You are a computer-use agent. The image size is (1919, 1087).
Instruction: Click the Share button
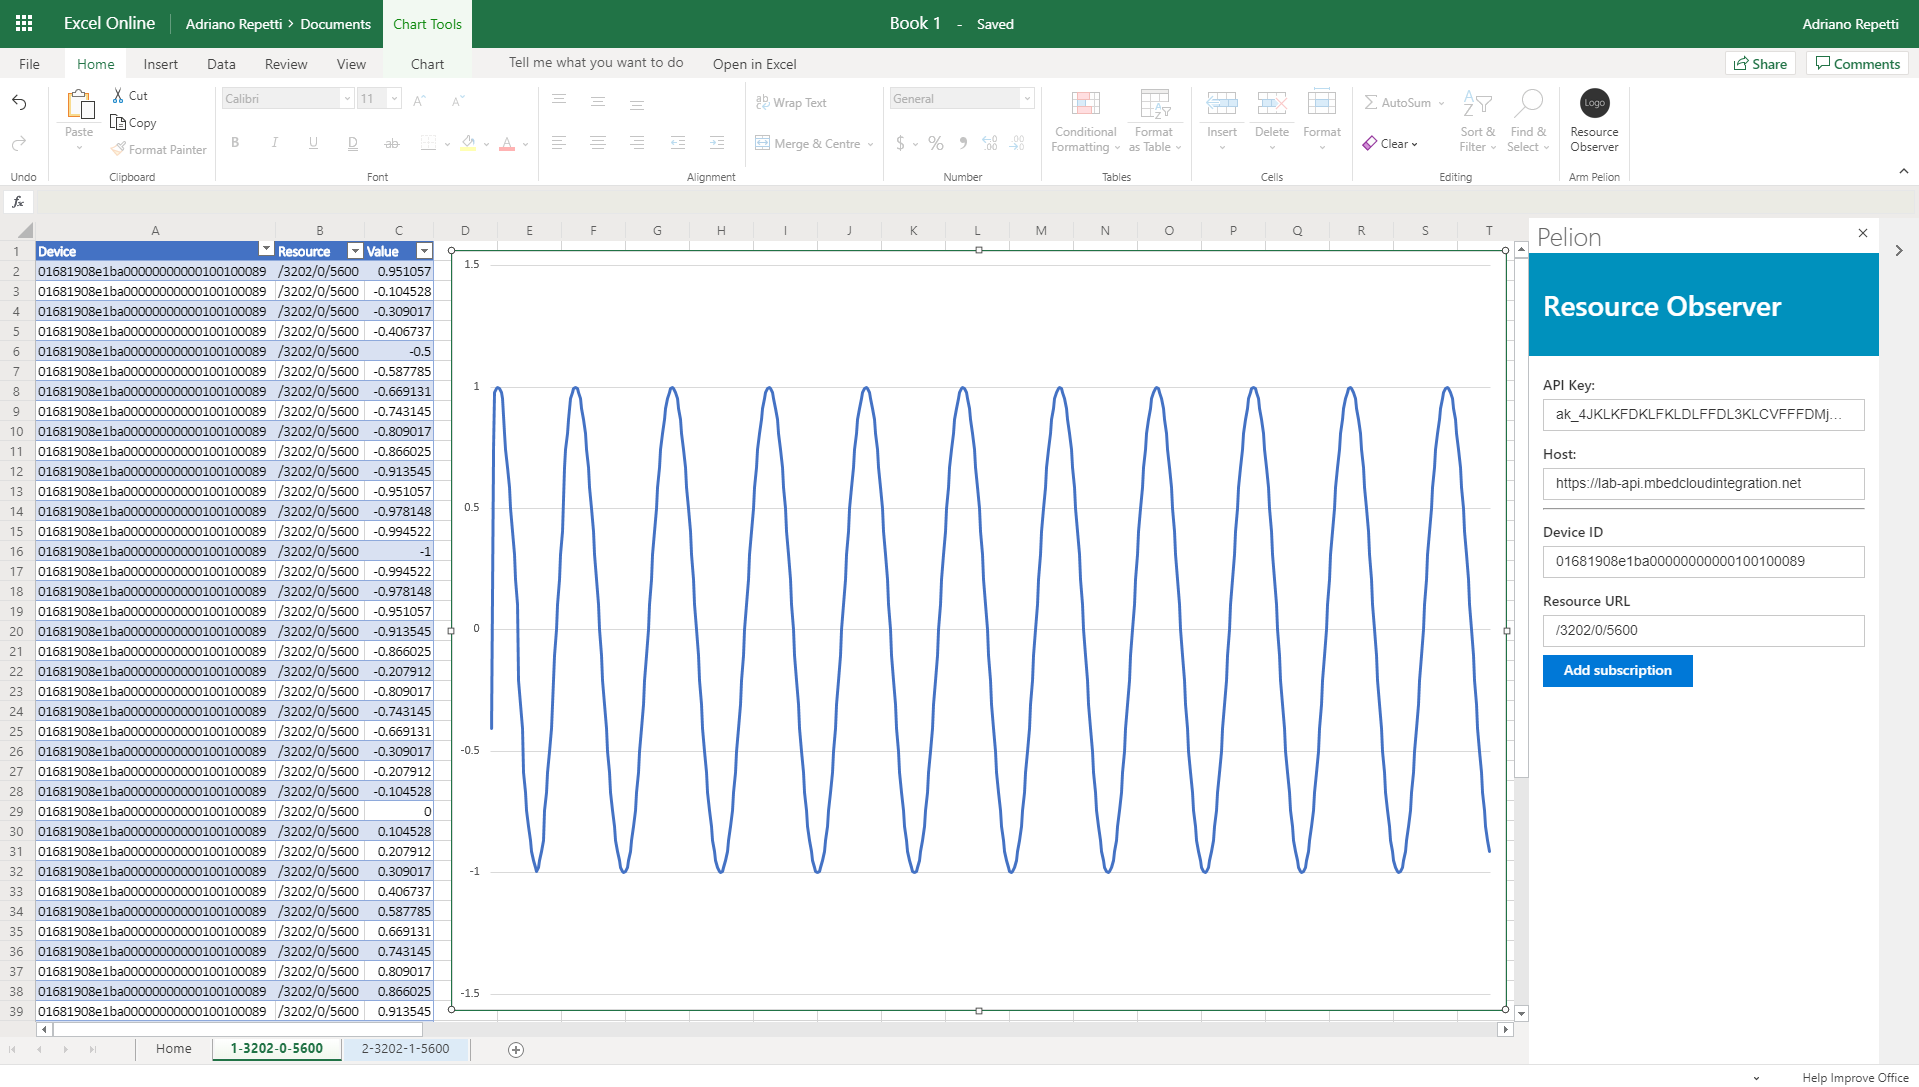point(1760,63)
